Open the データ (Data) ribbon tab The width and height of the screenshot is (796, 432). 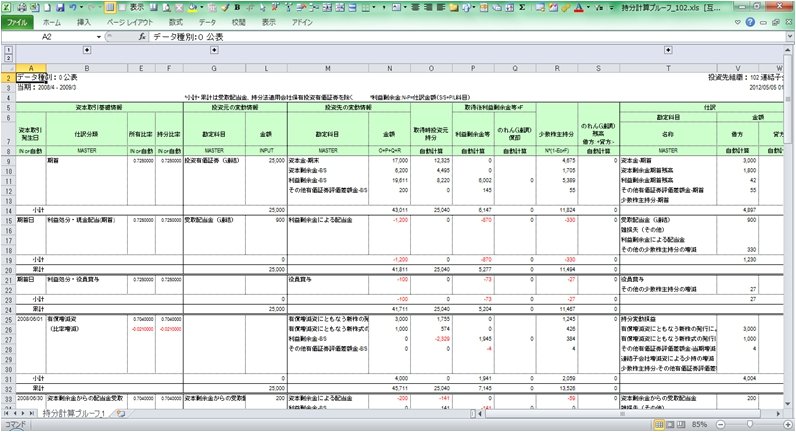coord(207,22)
